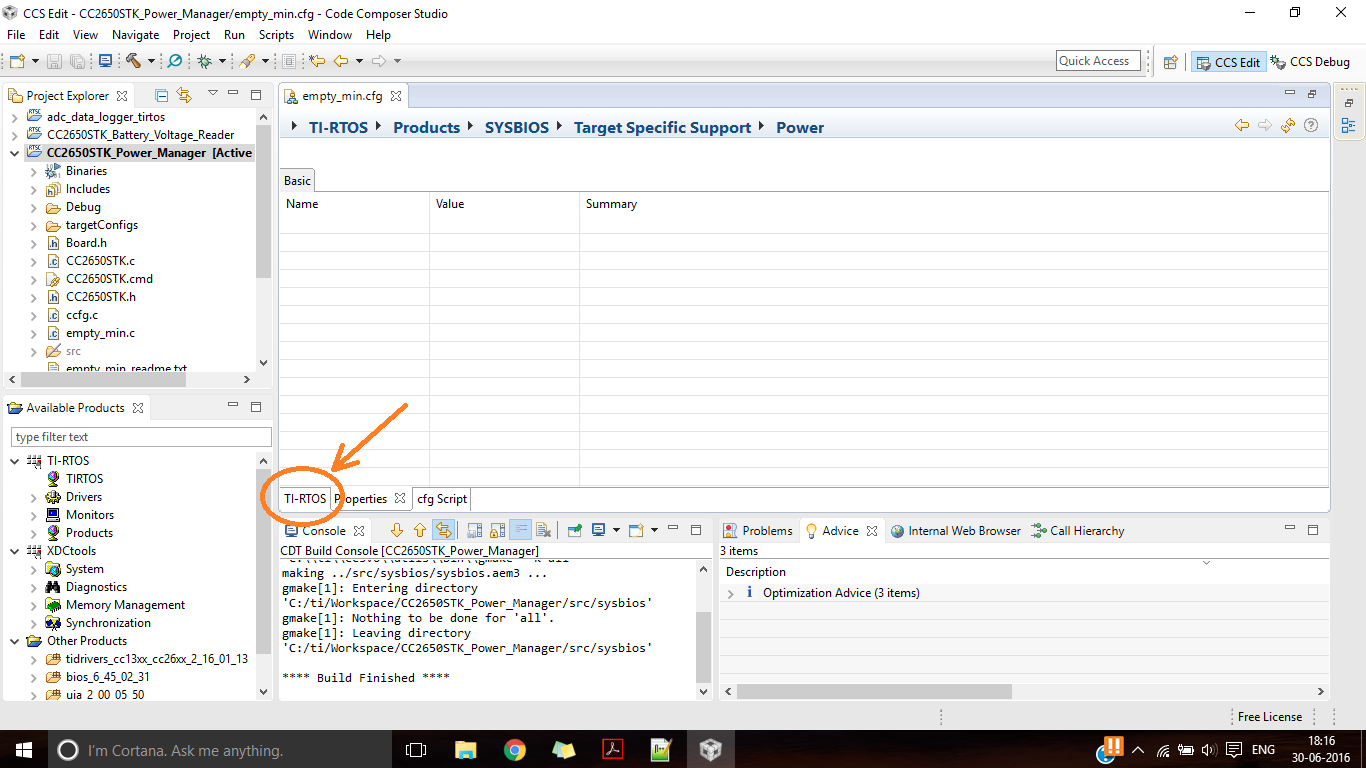
Task: Pin the Console view
Action: 575,530
